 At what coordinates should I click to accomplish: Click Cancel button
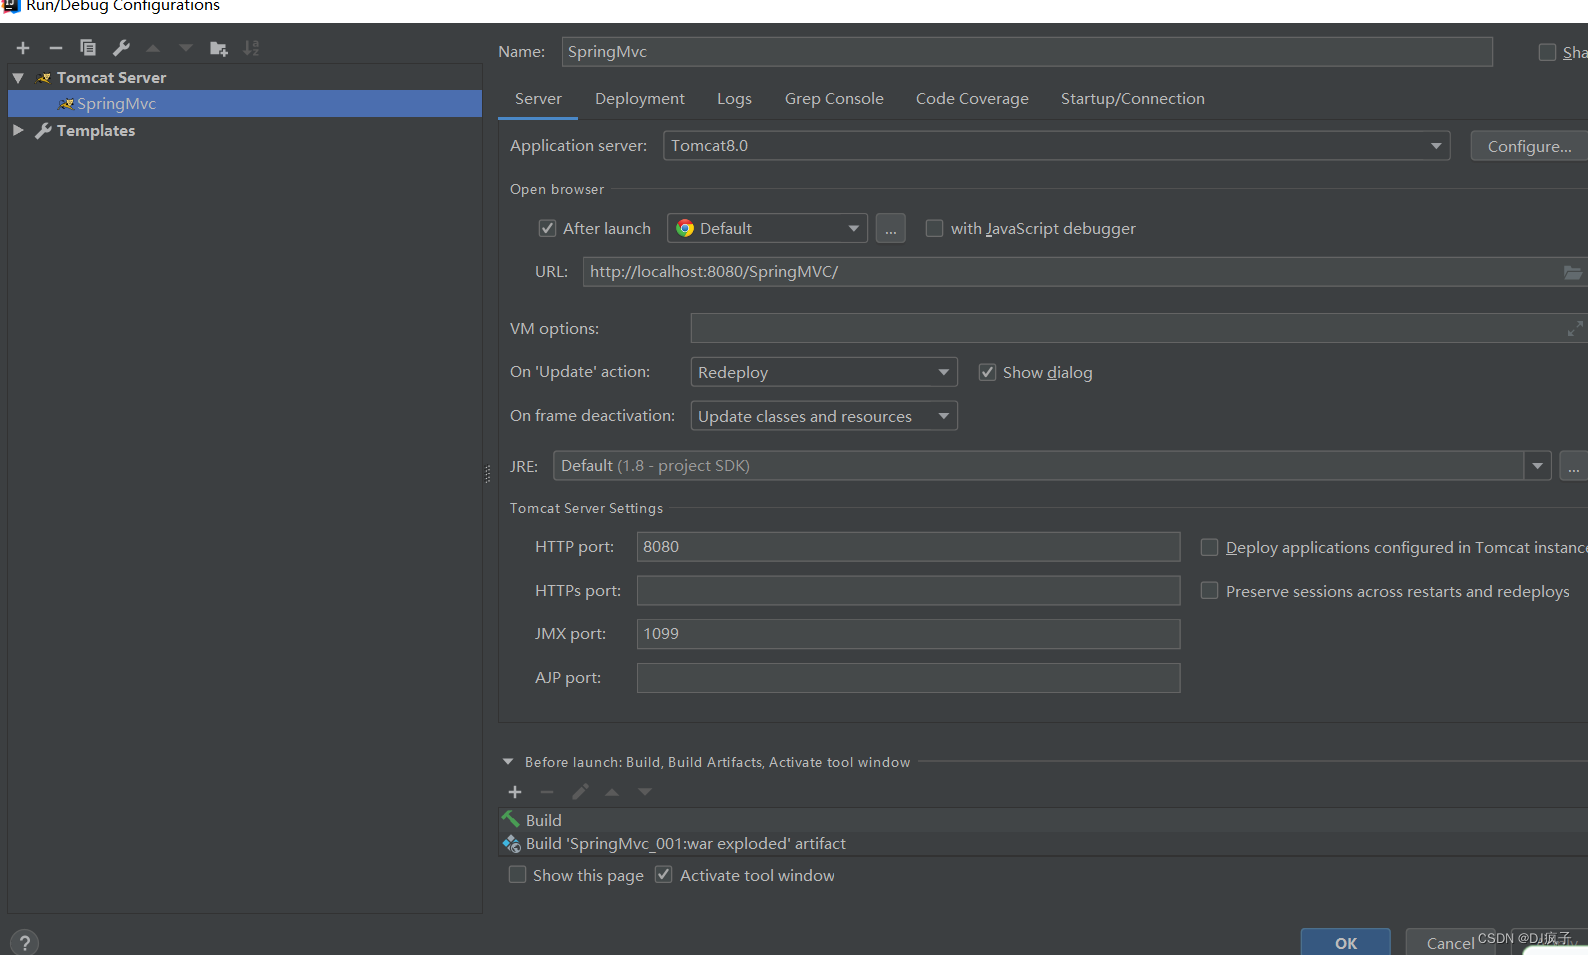point(1450,942)
